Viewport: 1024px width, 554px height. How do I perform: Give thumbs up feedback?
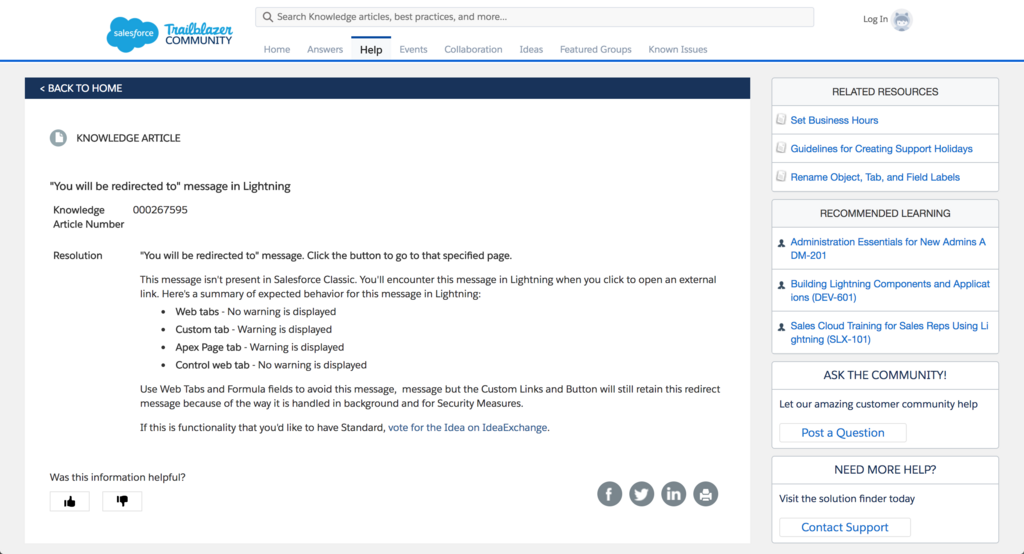coord(70,501)
